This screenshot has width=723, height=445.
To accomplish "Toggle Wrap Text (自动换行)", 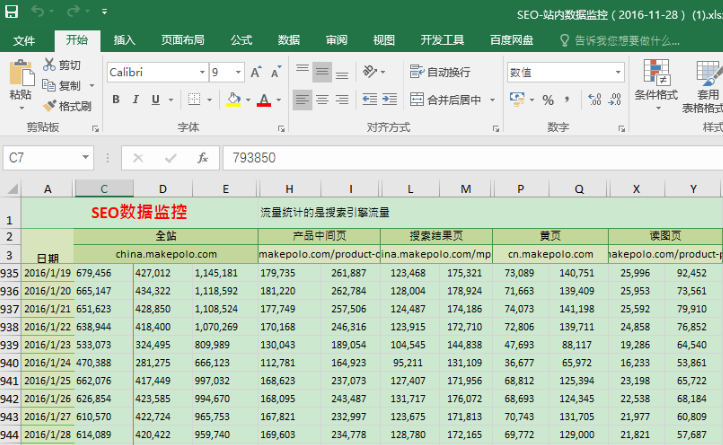I will (440, 72).
